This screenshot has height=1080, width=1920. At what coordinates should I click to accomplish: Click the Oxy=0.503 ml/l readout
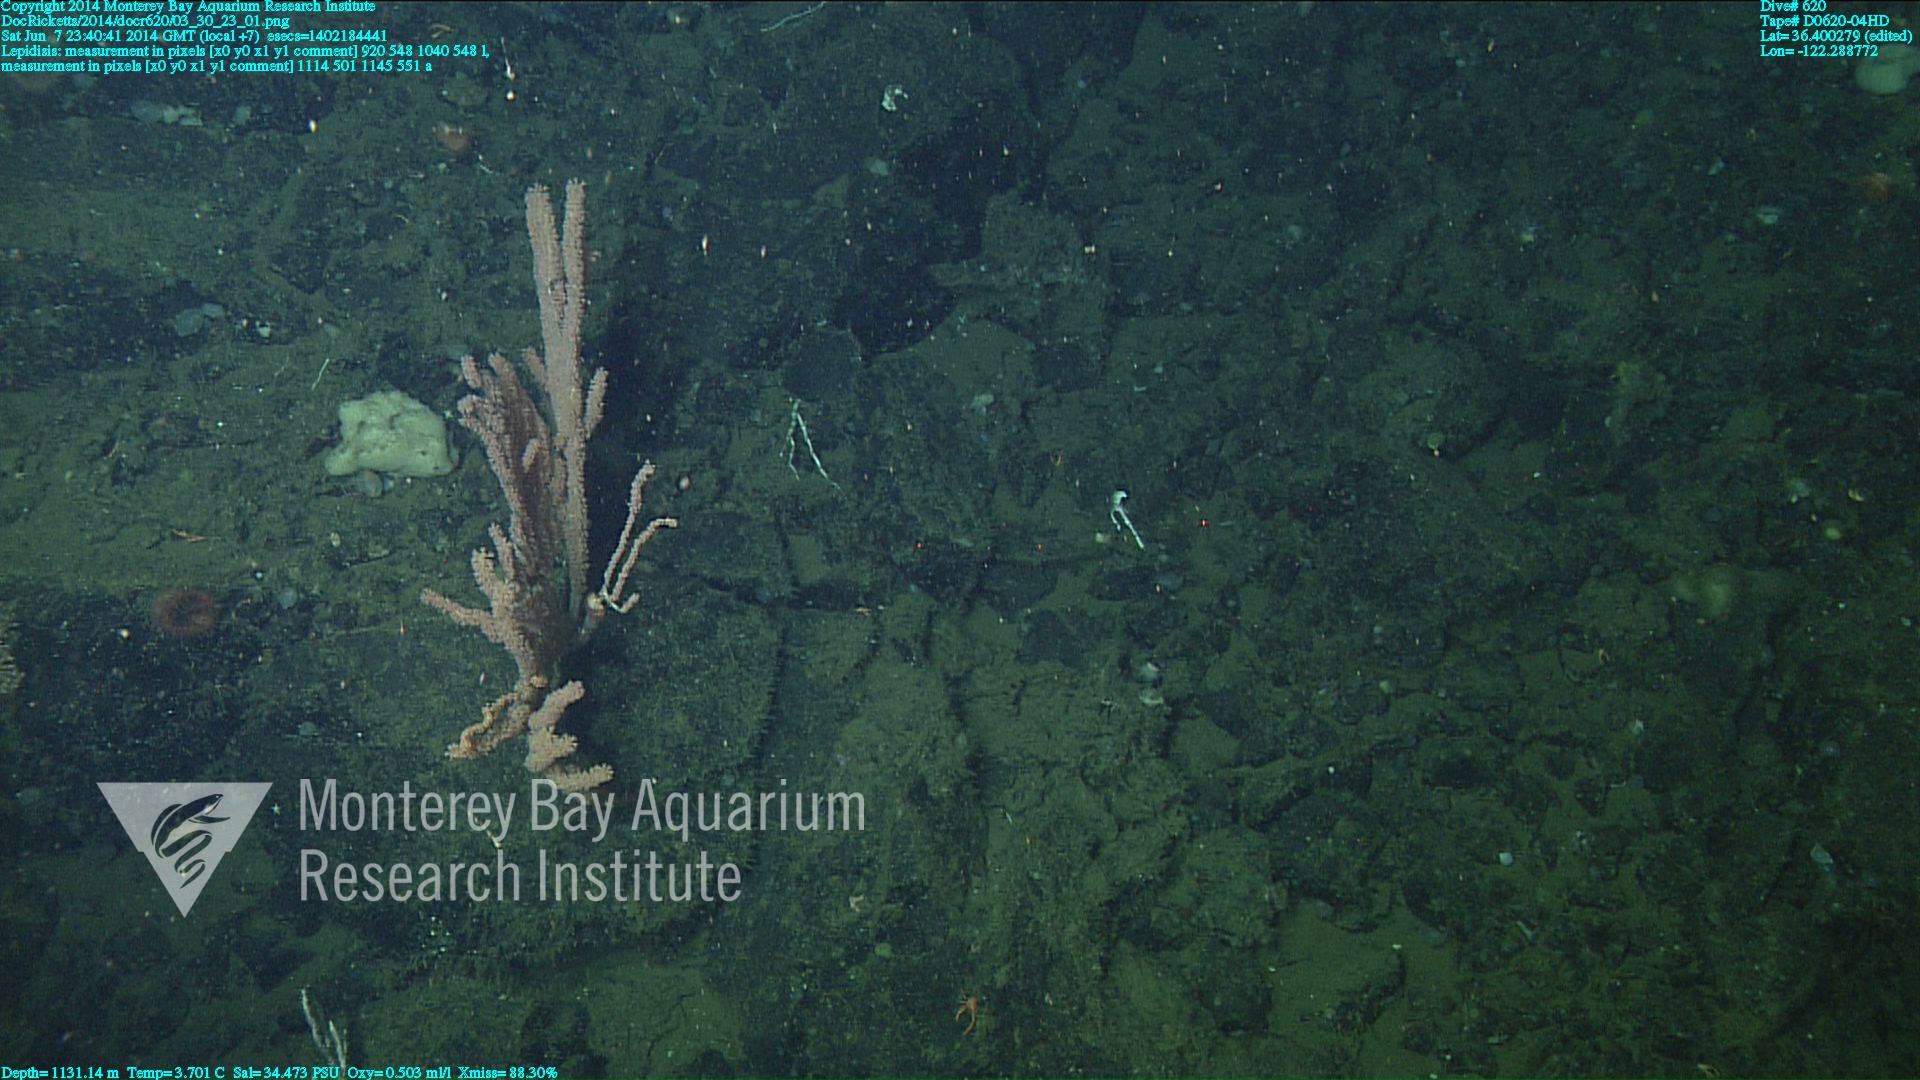(399, 1072)
